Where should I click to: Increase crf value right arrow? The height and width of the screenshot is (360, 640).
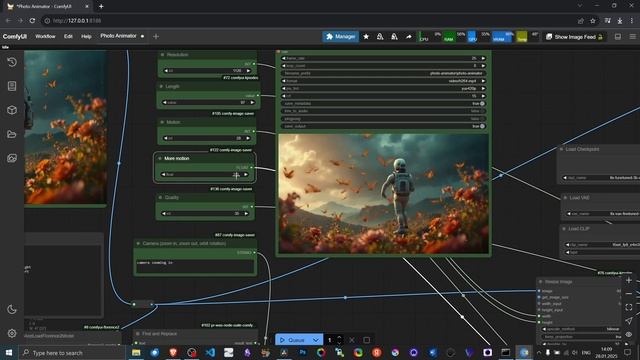[483, 96]
